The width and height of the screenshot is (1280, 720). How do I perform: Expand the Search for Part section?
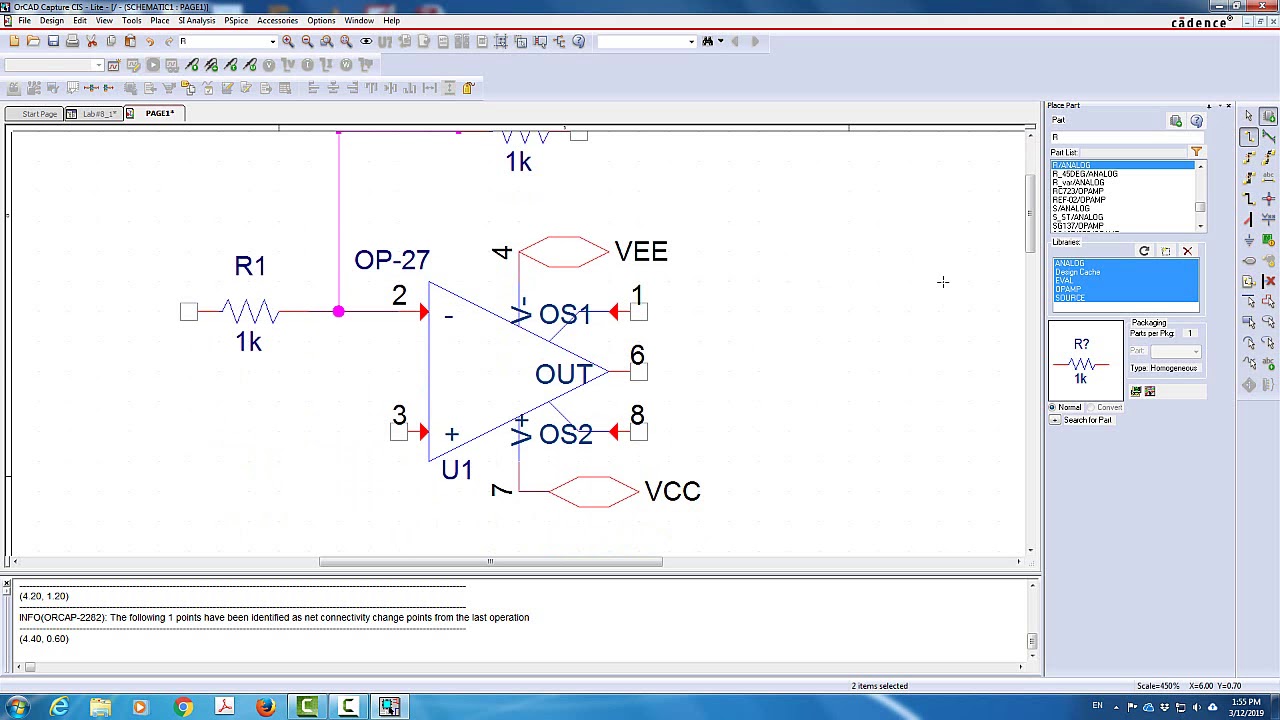click(1055, 420)
